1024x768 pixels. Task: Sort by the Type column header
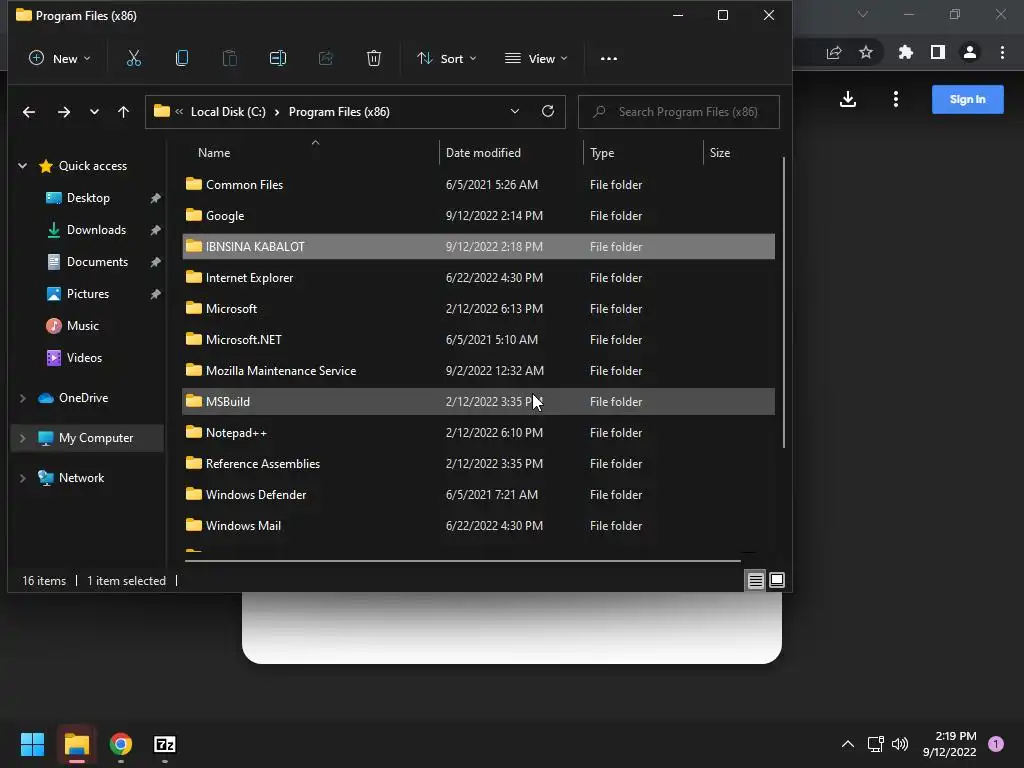(x=643, y=153)
